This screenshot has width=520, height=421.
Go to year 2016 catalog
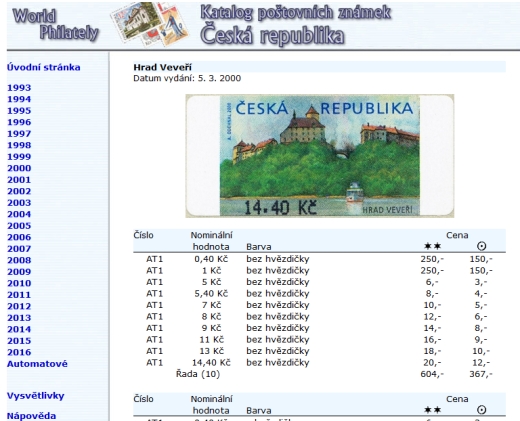[x=19, y=352]
